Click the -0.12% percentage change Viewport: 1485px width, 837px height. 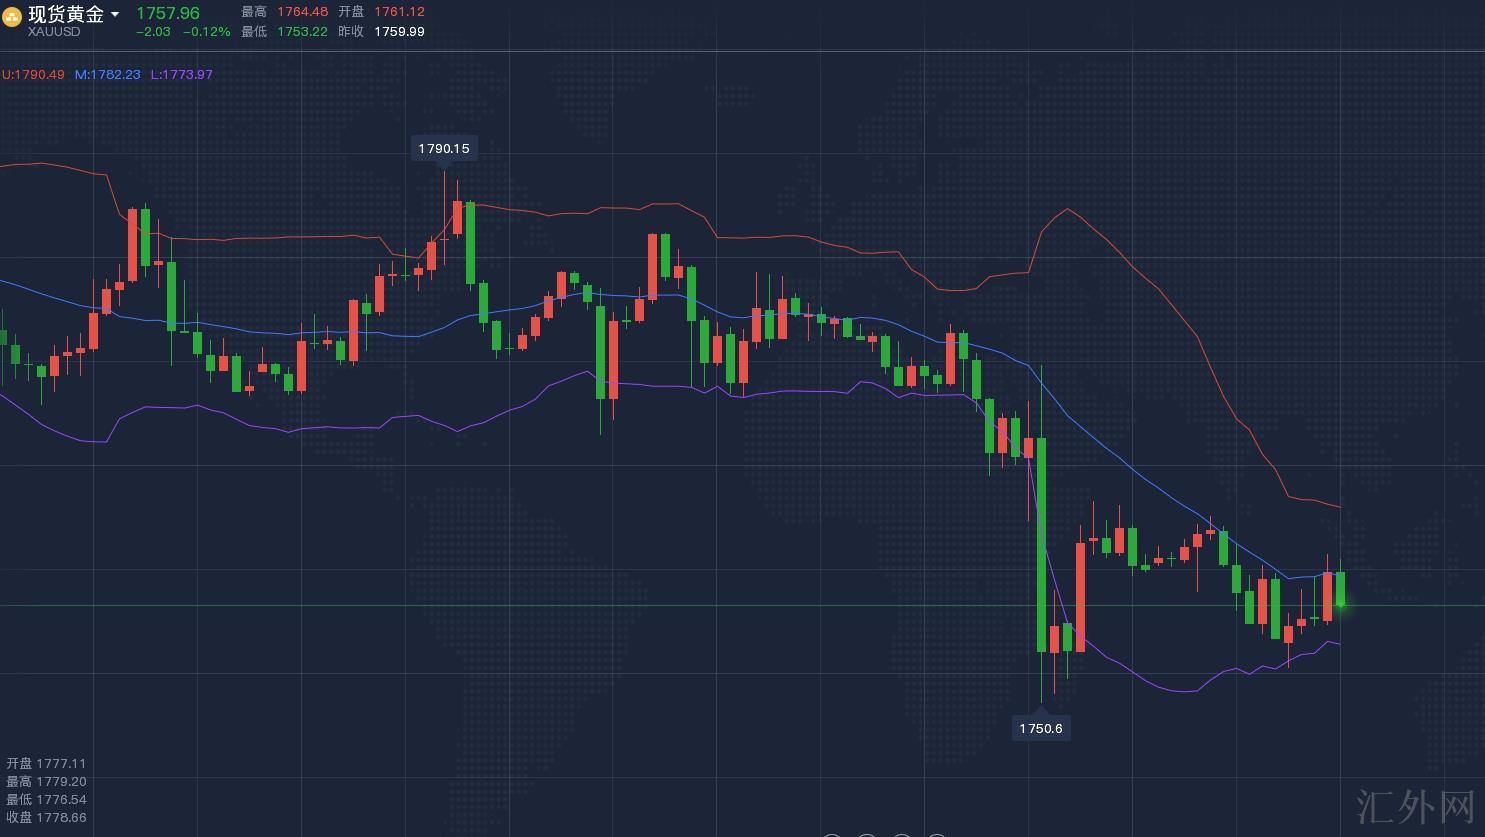(207, 32)
